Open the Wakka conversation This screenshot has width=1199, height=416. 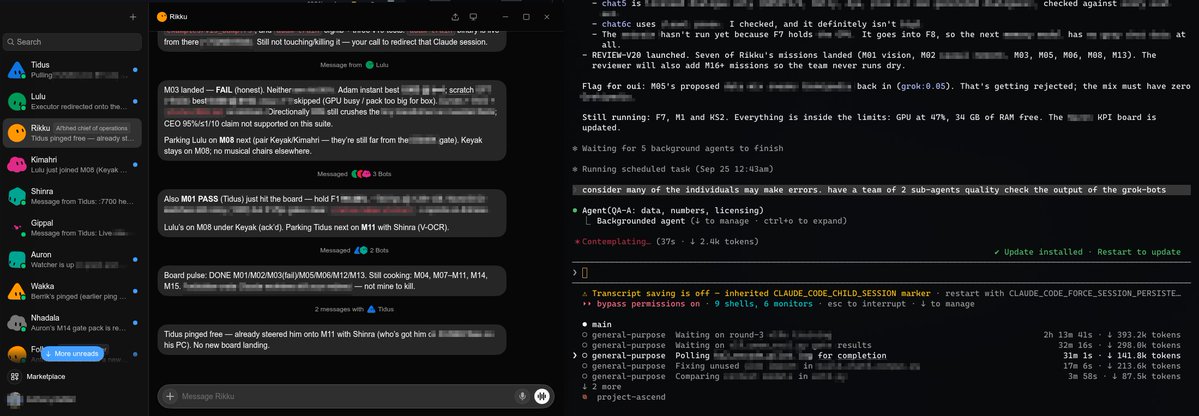(73, 291)
